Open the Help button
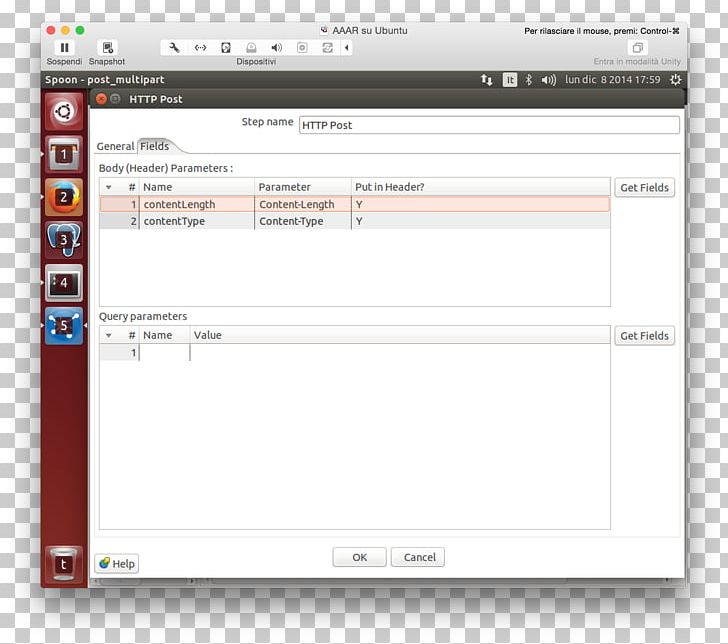728x644 pixels. point(117,564)
